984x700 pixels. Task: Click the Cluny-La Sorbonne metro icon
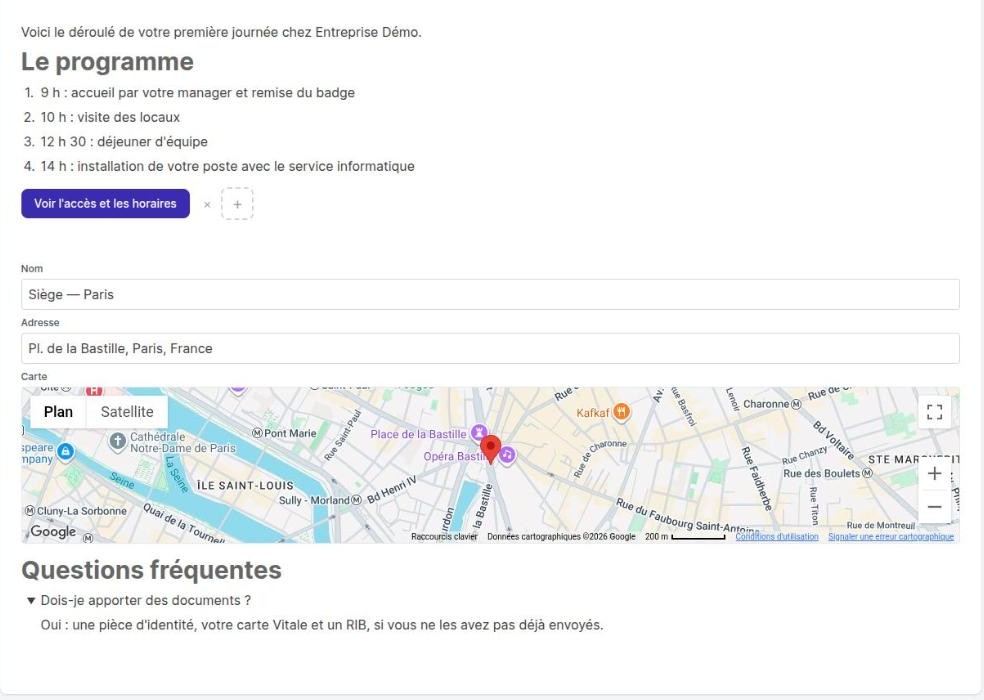(x=29, y=511)
